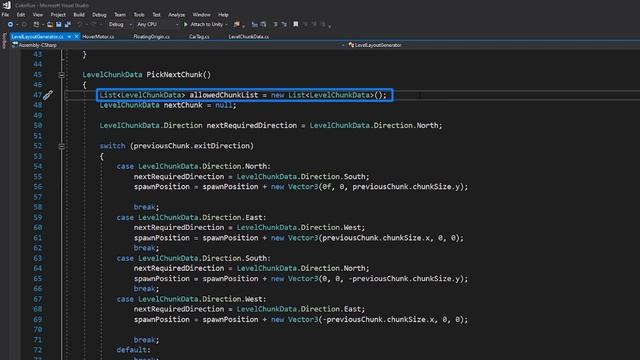Open the Debug configuration dropdown

coord(120,24)
